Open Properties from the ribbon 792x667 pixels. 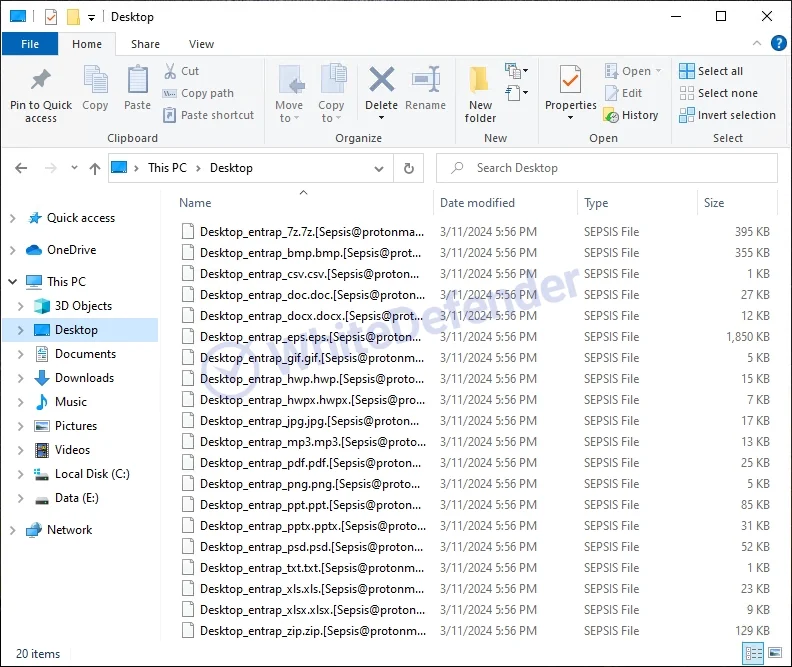click(570, 82)
